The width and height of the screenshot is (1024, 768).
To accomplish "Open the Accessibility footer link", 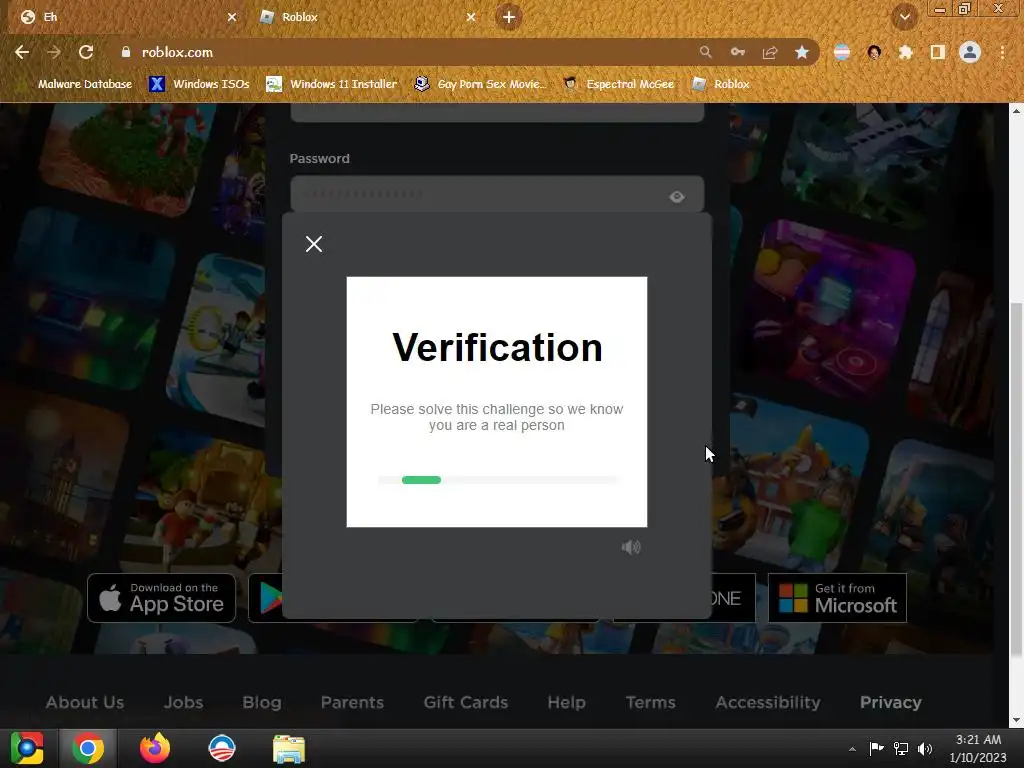I will [768, 702].
